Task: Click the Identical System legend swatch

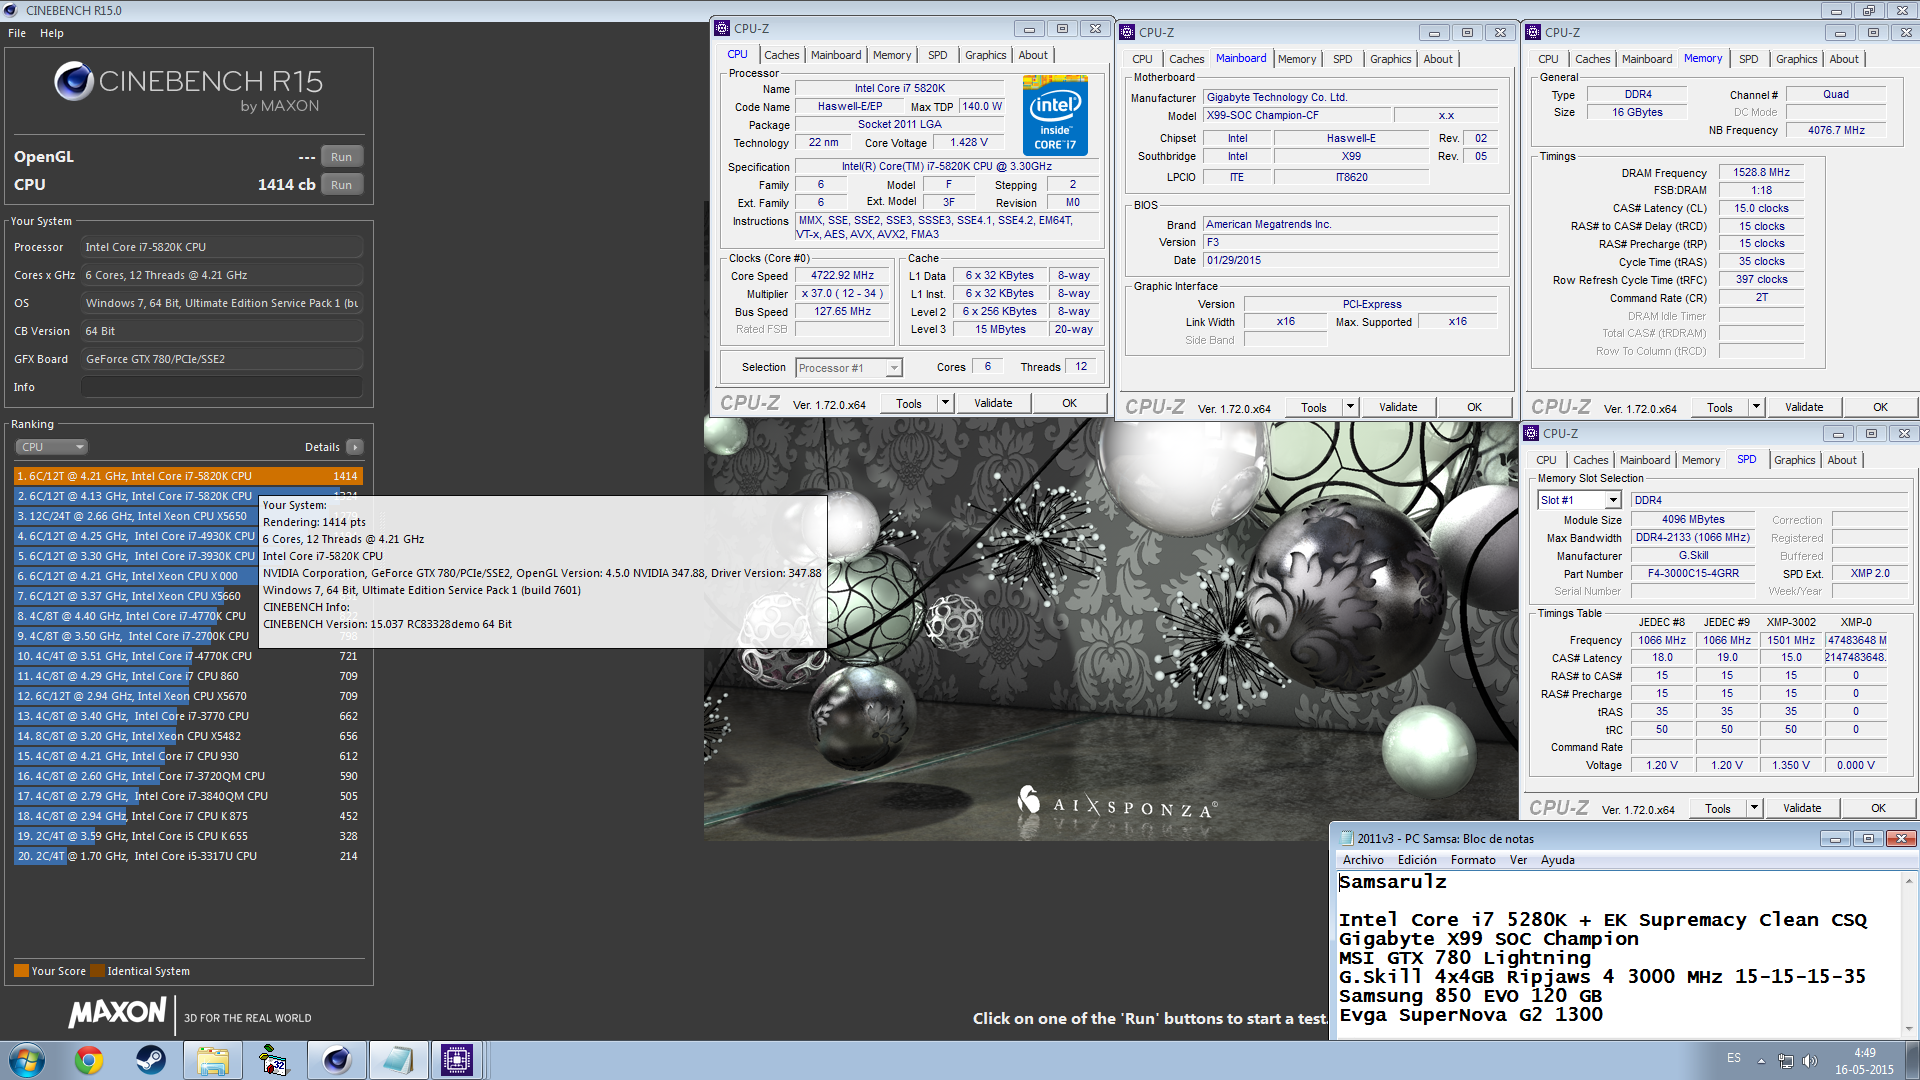Action: (97, 971)
